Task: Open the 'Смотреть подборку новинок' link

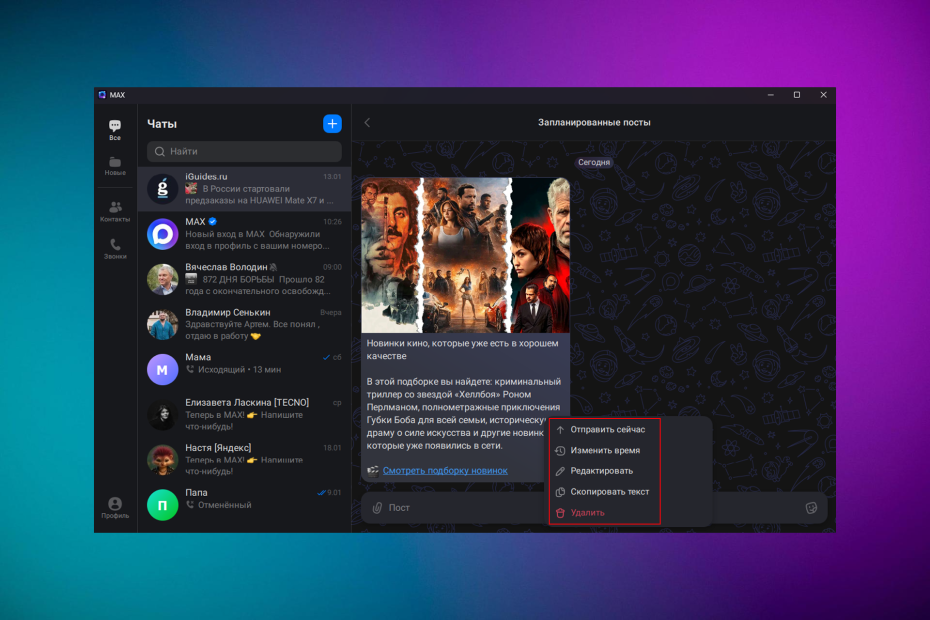Action: (445, 470)
